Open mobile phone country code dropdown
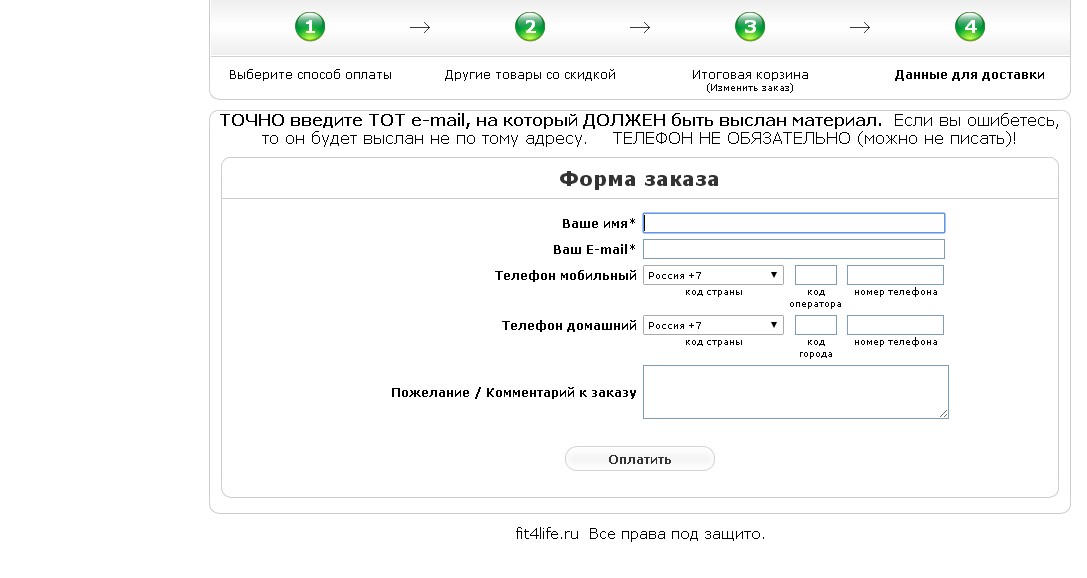Image resolution: width=1087 pixels, height=578 pixels. (x=713, y=275)
